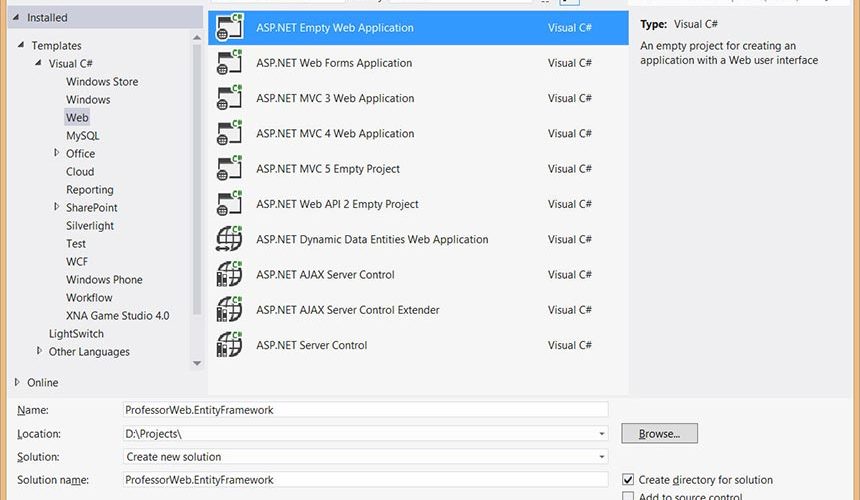Viewport: 860px width, 500px height.
Task: Open the Location path dropdown
Action: click(x=601, y=434)
